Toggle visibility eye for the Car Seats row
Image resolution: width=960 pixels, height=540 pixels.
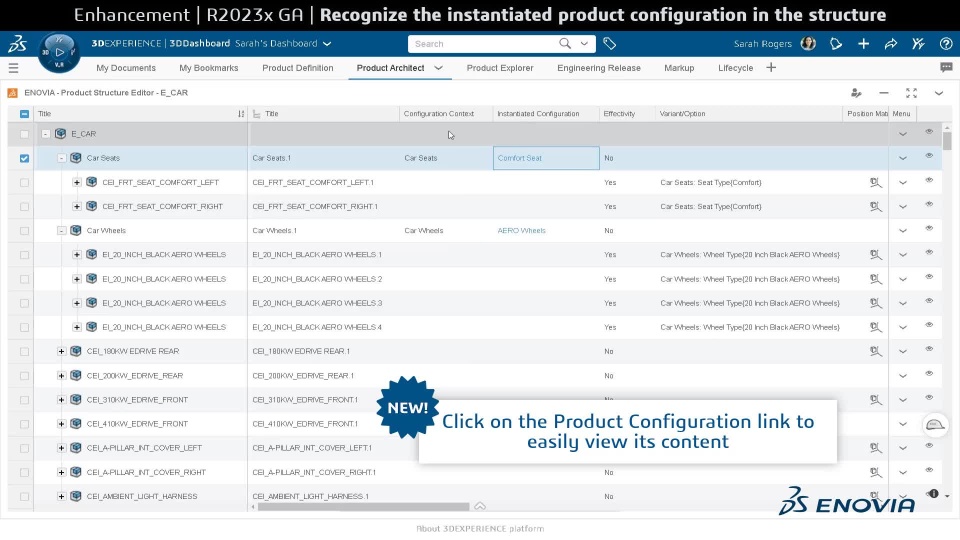click(x=929, y=156)
